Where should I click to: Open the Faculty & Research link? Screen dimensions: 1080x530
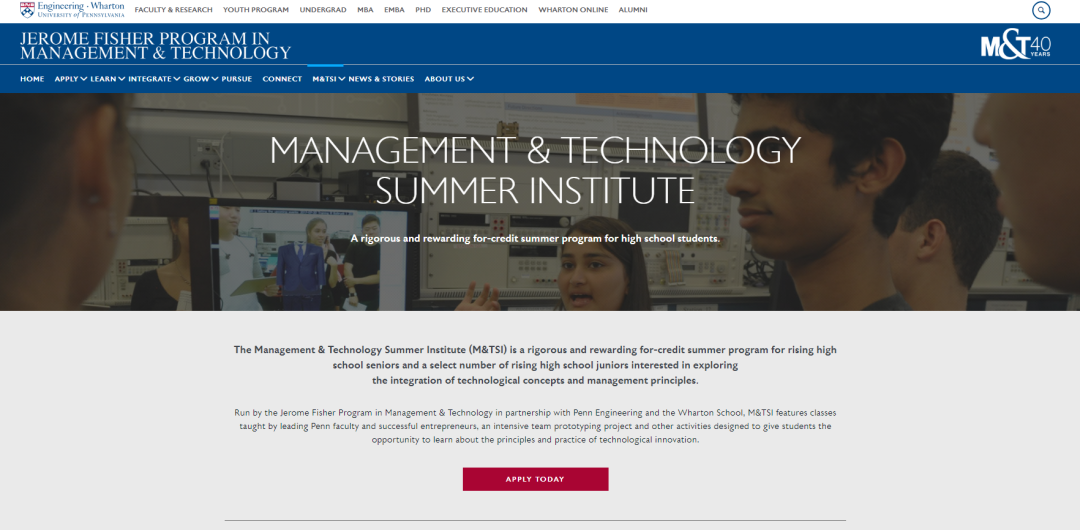(174, 10)
